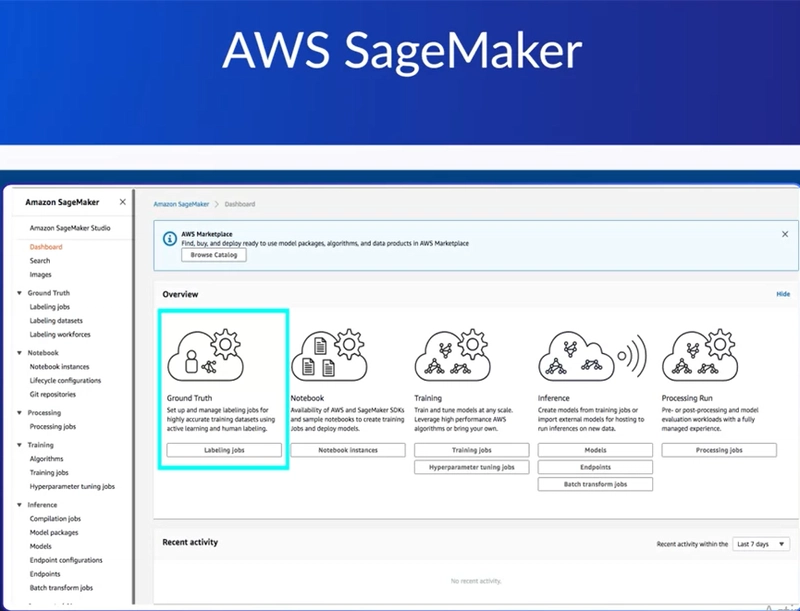Screen dimensions: 800x611
Task: Click the Processing Run card title
Action: pyautogui.click(x=687, y=398)
